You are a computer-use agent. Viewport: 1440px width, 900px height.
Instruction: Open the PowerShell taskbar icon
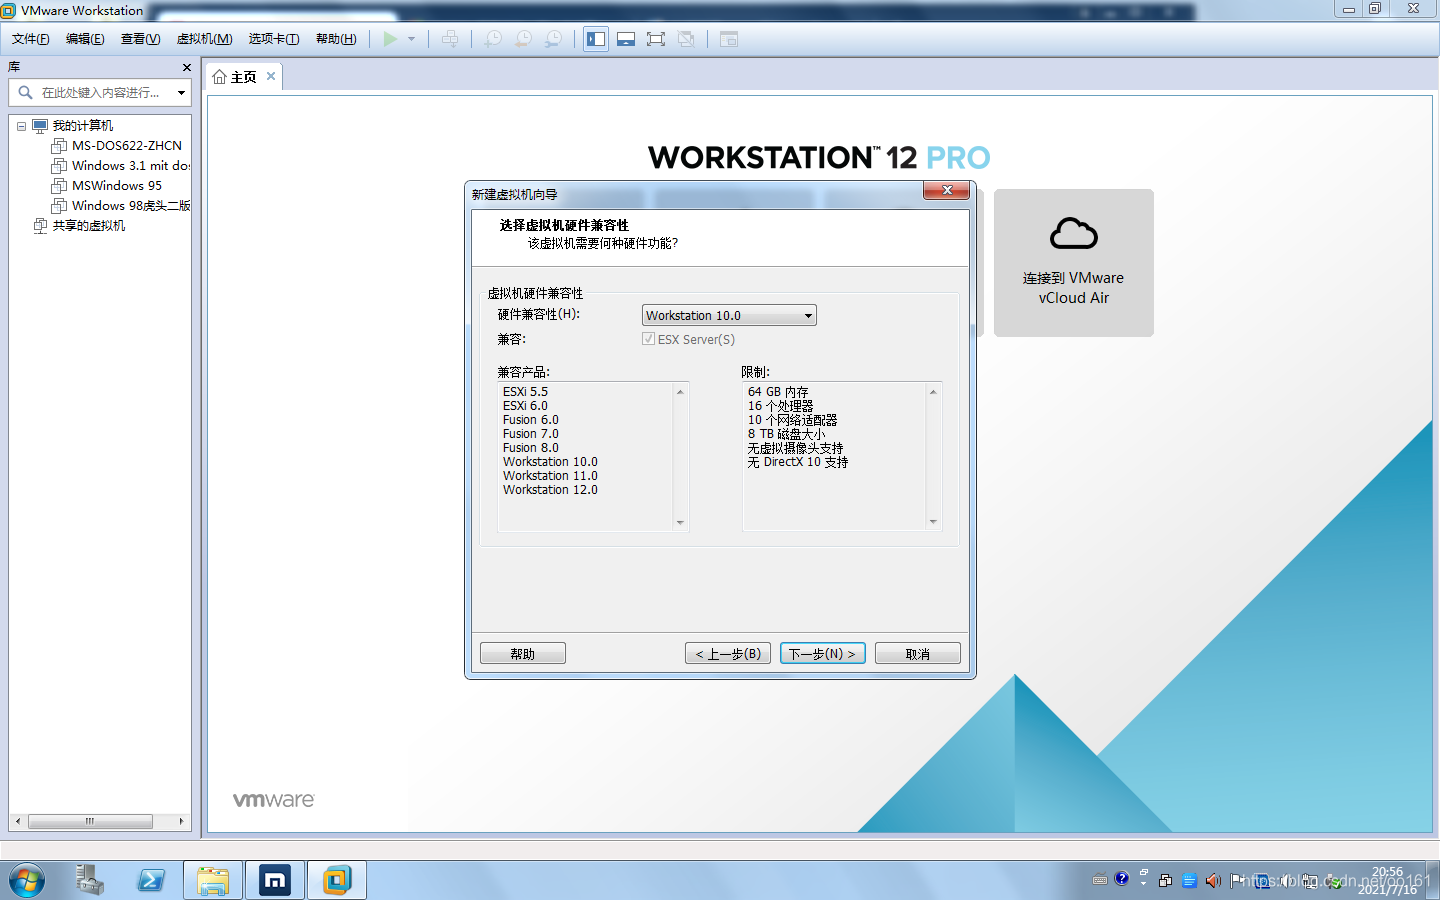click(151, 880)
